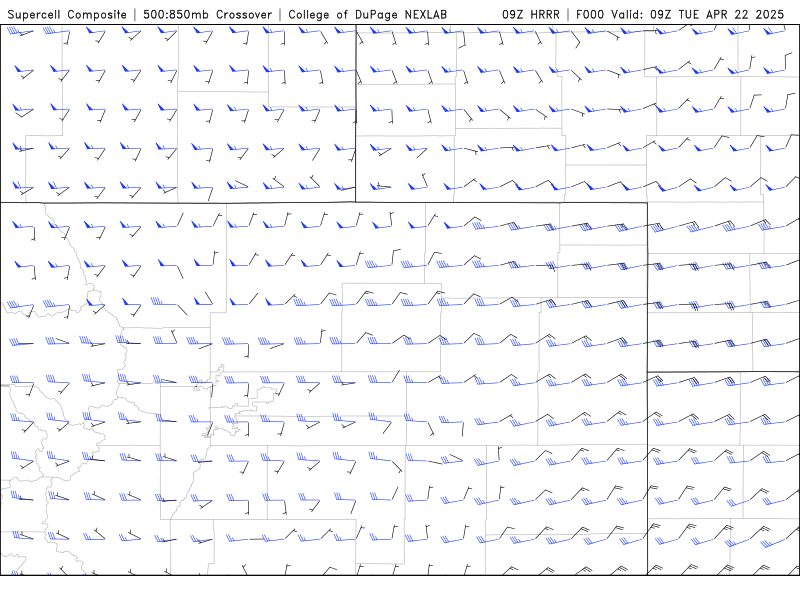Click the 'Supercell Composite' title text
Viewport: 800px width, 600px height.
pyautogui.click(x=67, y=15)
